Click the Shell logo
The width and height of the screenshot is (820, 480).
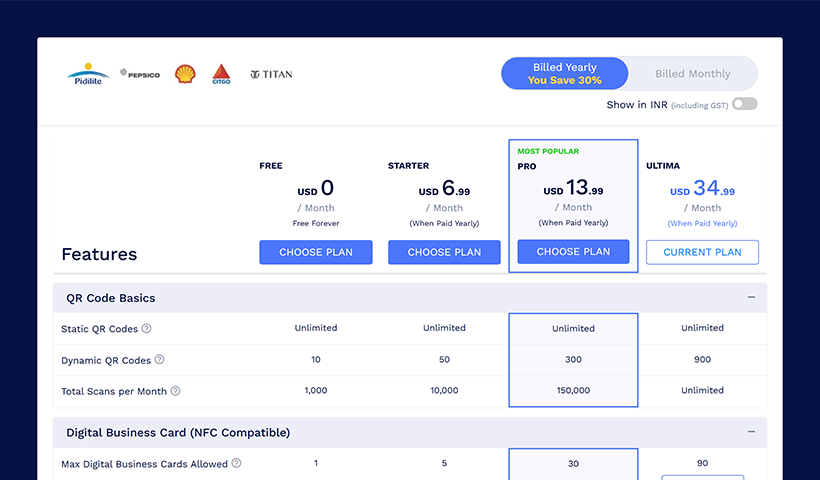pyautogui.click(x=185, y=74)
